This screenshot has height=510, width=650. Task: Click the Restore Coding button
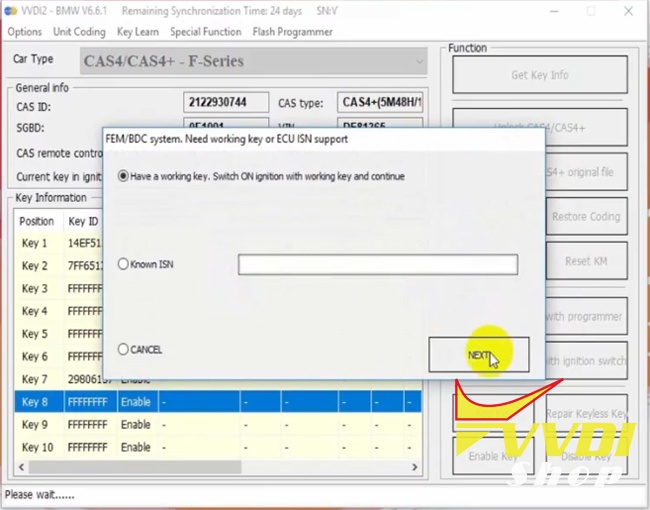pyautogui.click(x=586, y=216)
